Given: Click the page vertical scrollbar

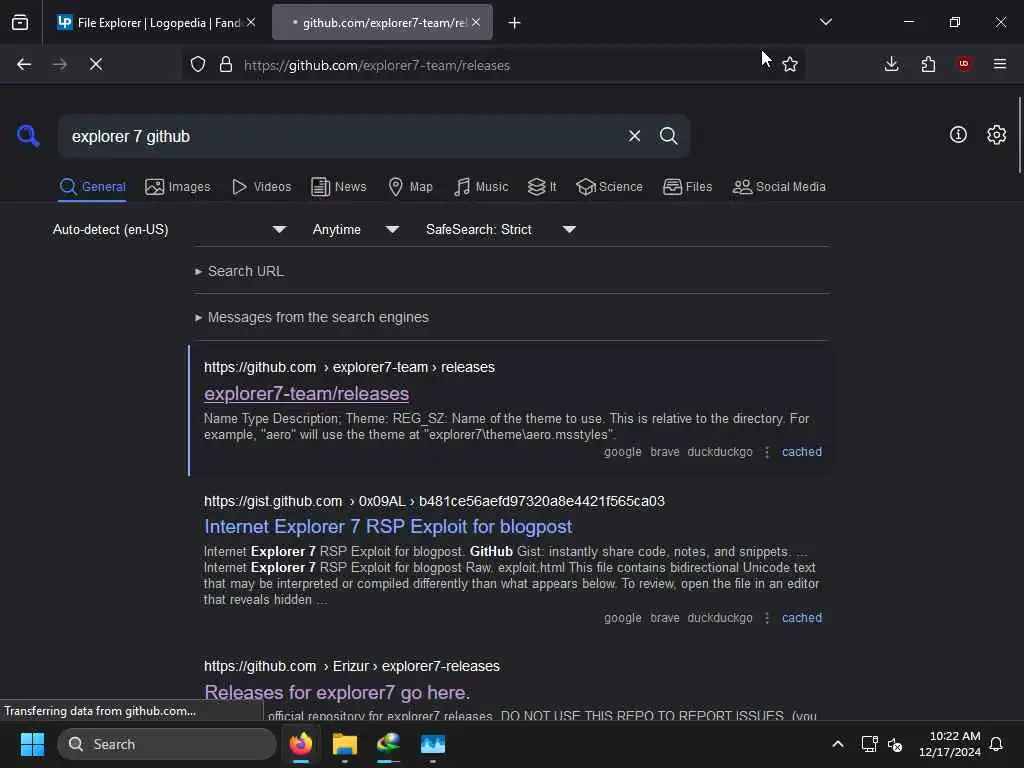Looking at the screenshot, I should [x=1019, y=135].
